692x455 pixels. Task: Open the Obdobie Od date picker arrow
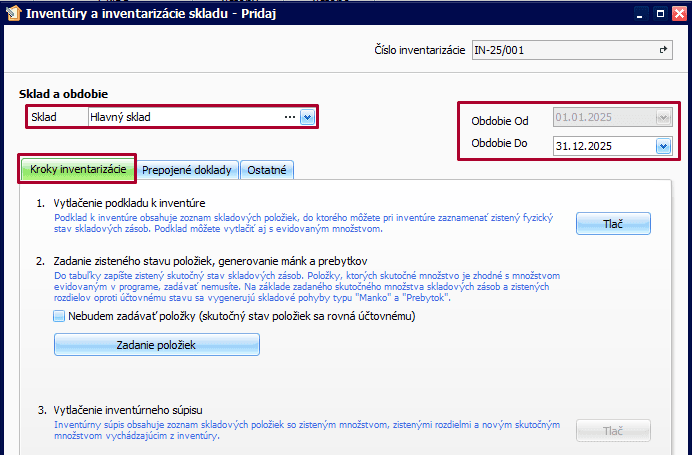point(662,119)
